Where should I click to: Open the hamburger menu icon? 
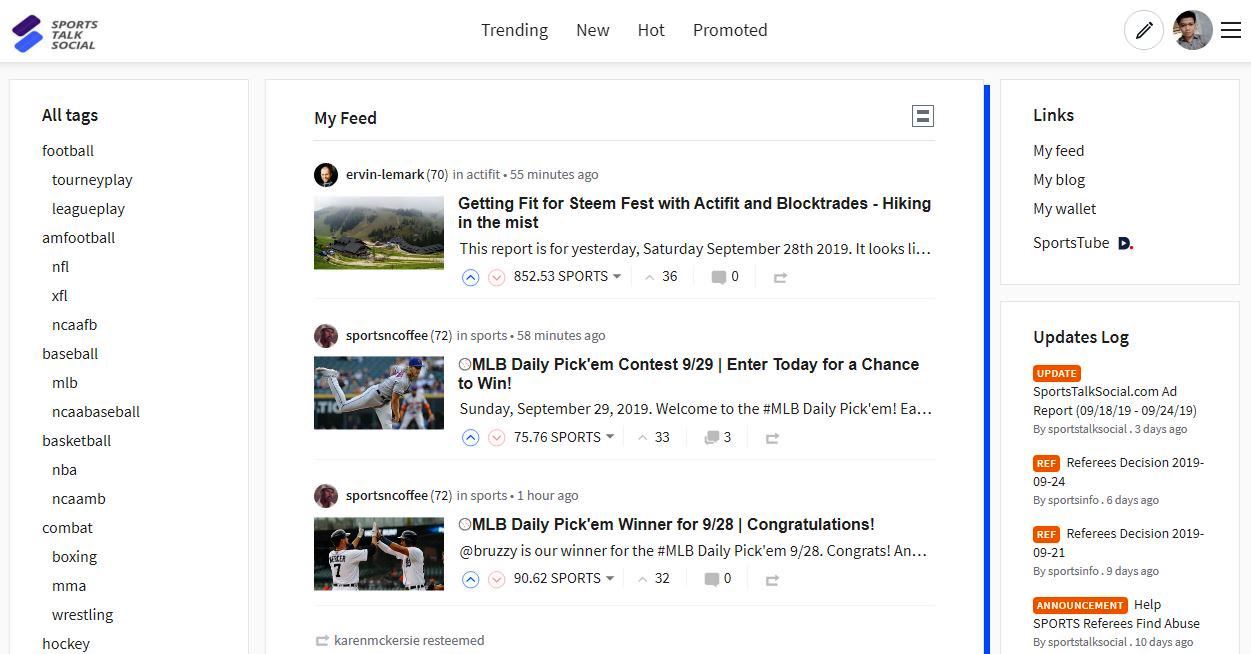pos(1231,30)
